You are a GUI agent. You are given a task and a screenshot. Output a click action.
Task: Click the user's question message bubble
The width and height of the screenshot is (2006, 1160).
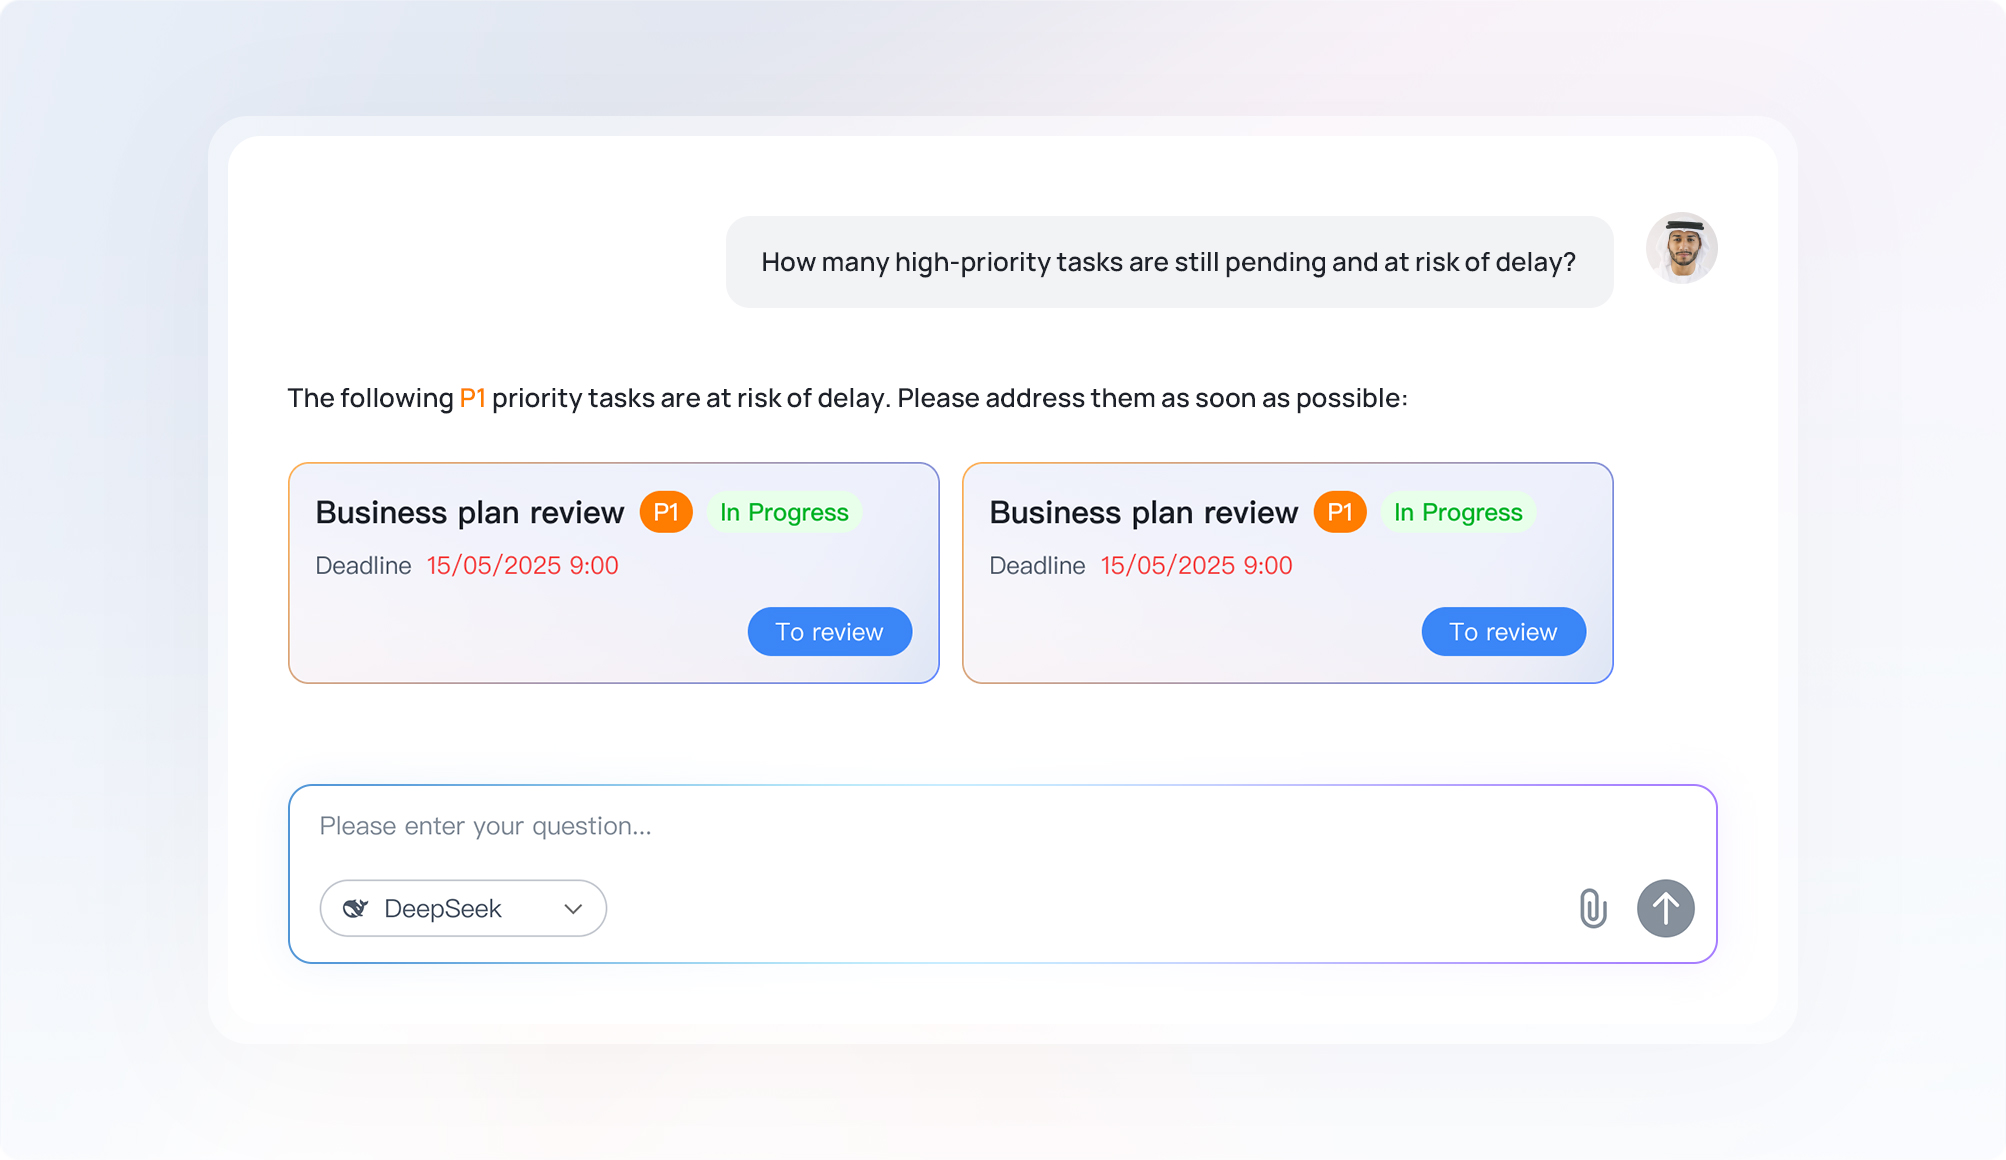[x=1168, y=262]
